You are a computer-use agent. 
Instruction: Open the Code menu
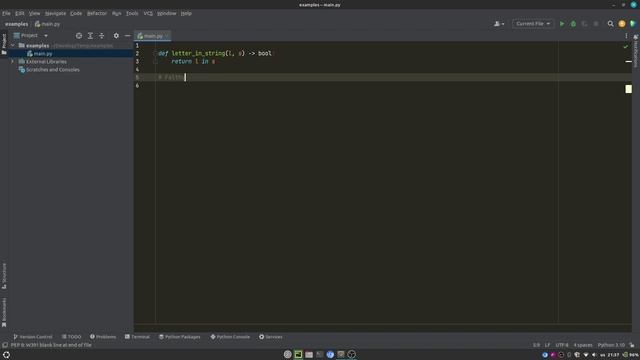coord(76,13)
